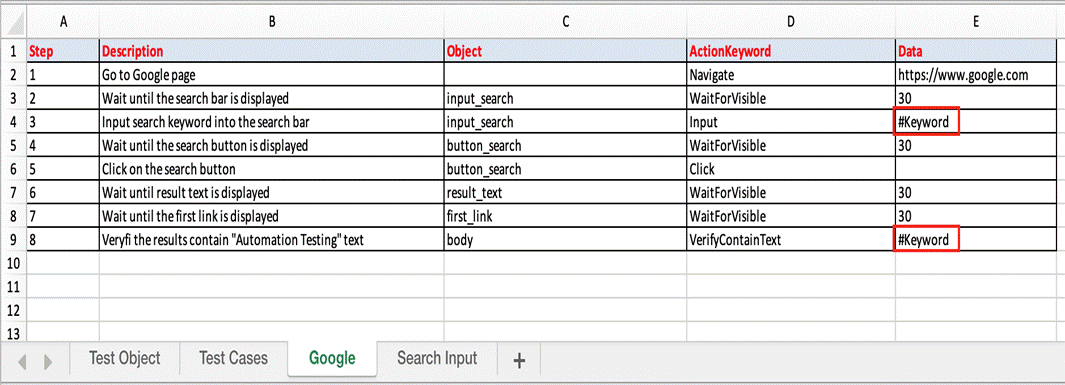
Task: Select column A header
Action: coord(63,22)
